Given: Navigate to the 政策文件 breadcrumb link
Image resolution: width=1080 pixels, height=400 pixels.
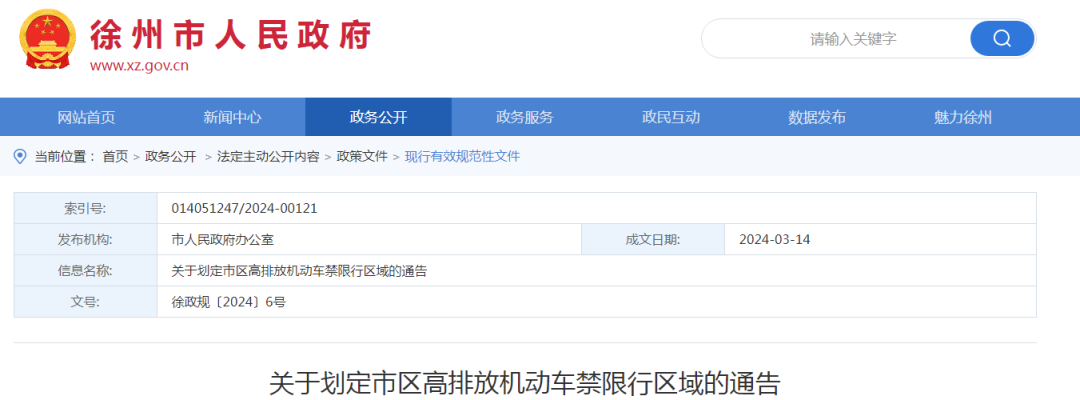Looking at the screenshot, I should (x=361, y=156).
